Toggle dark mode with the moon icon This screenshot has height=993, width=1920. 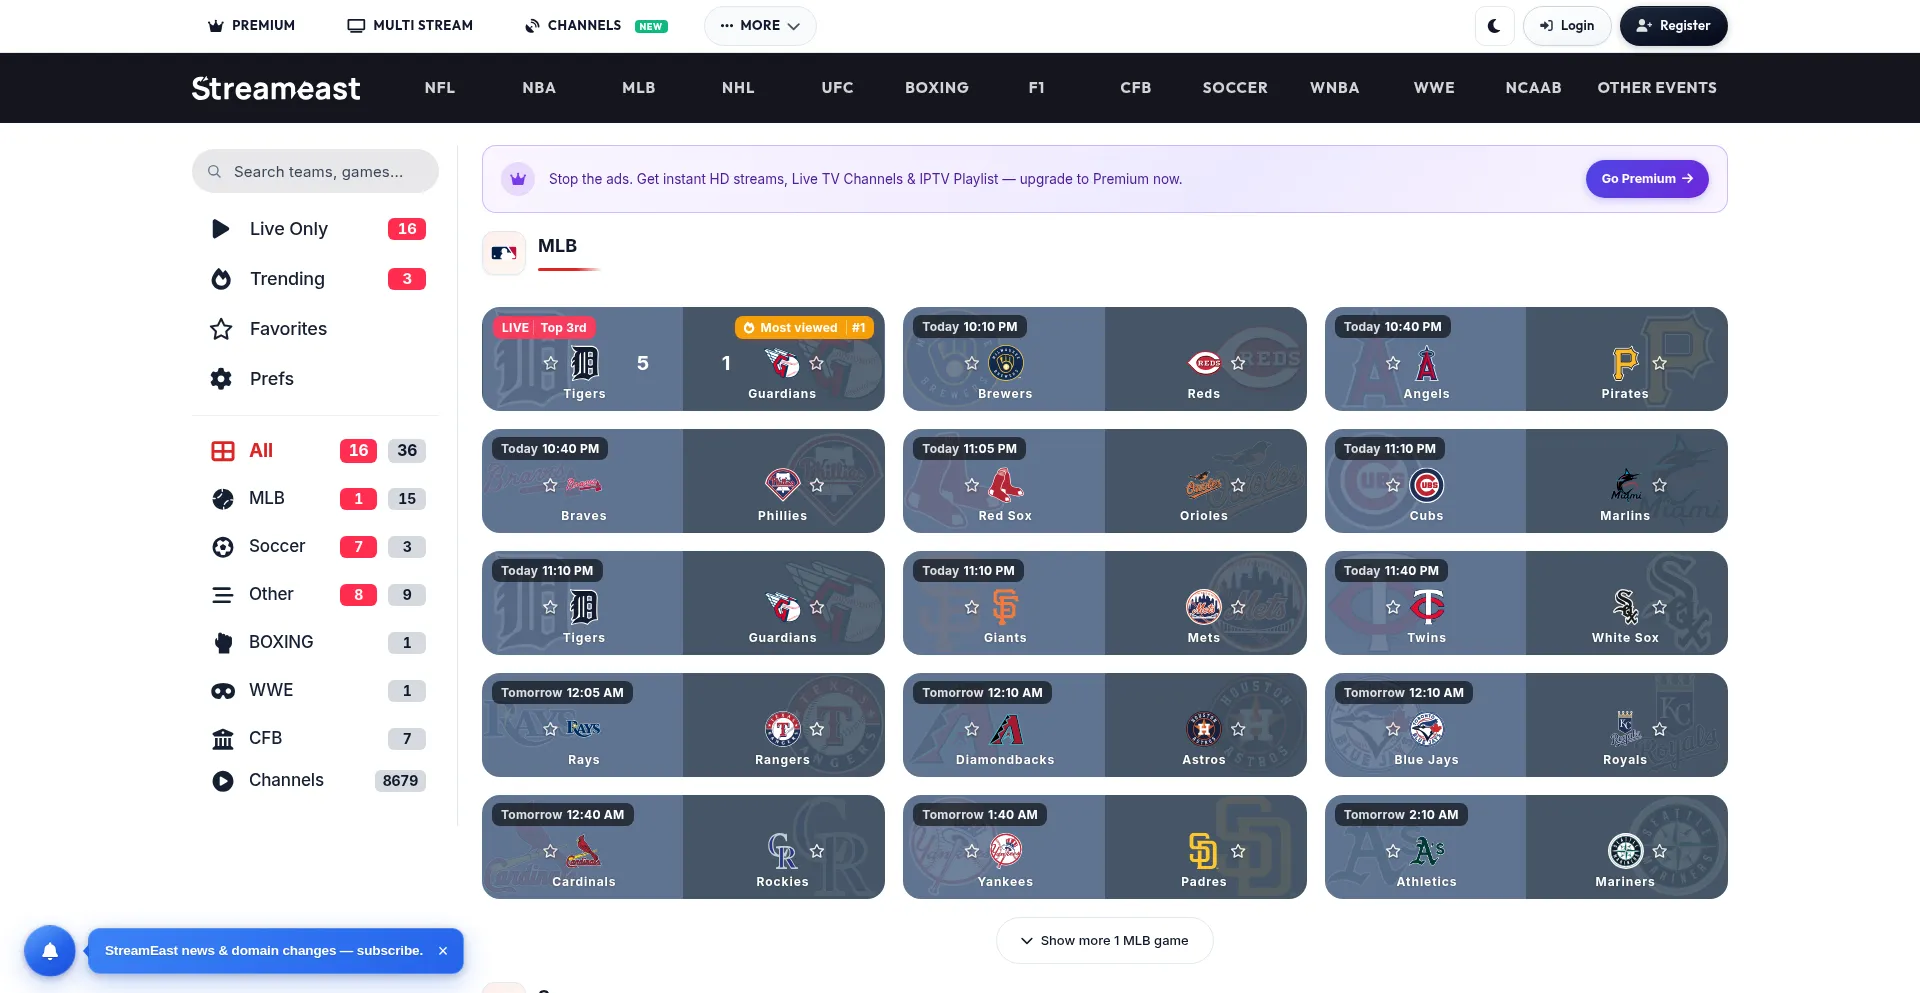[1494, 26]
